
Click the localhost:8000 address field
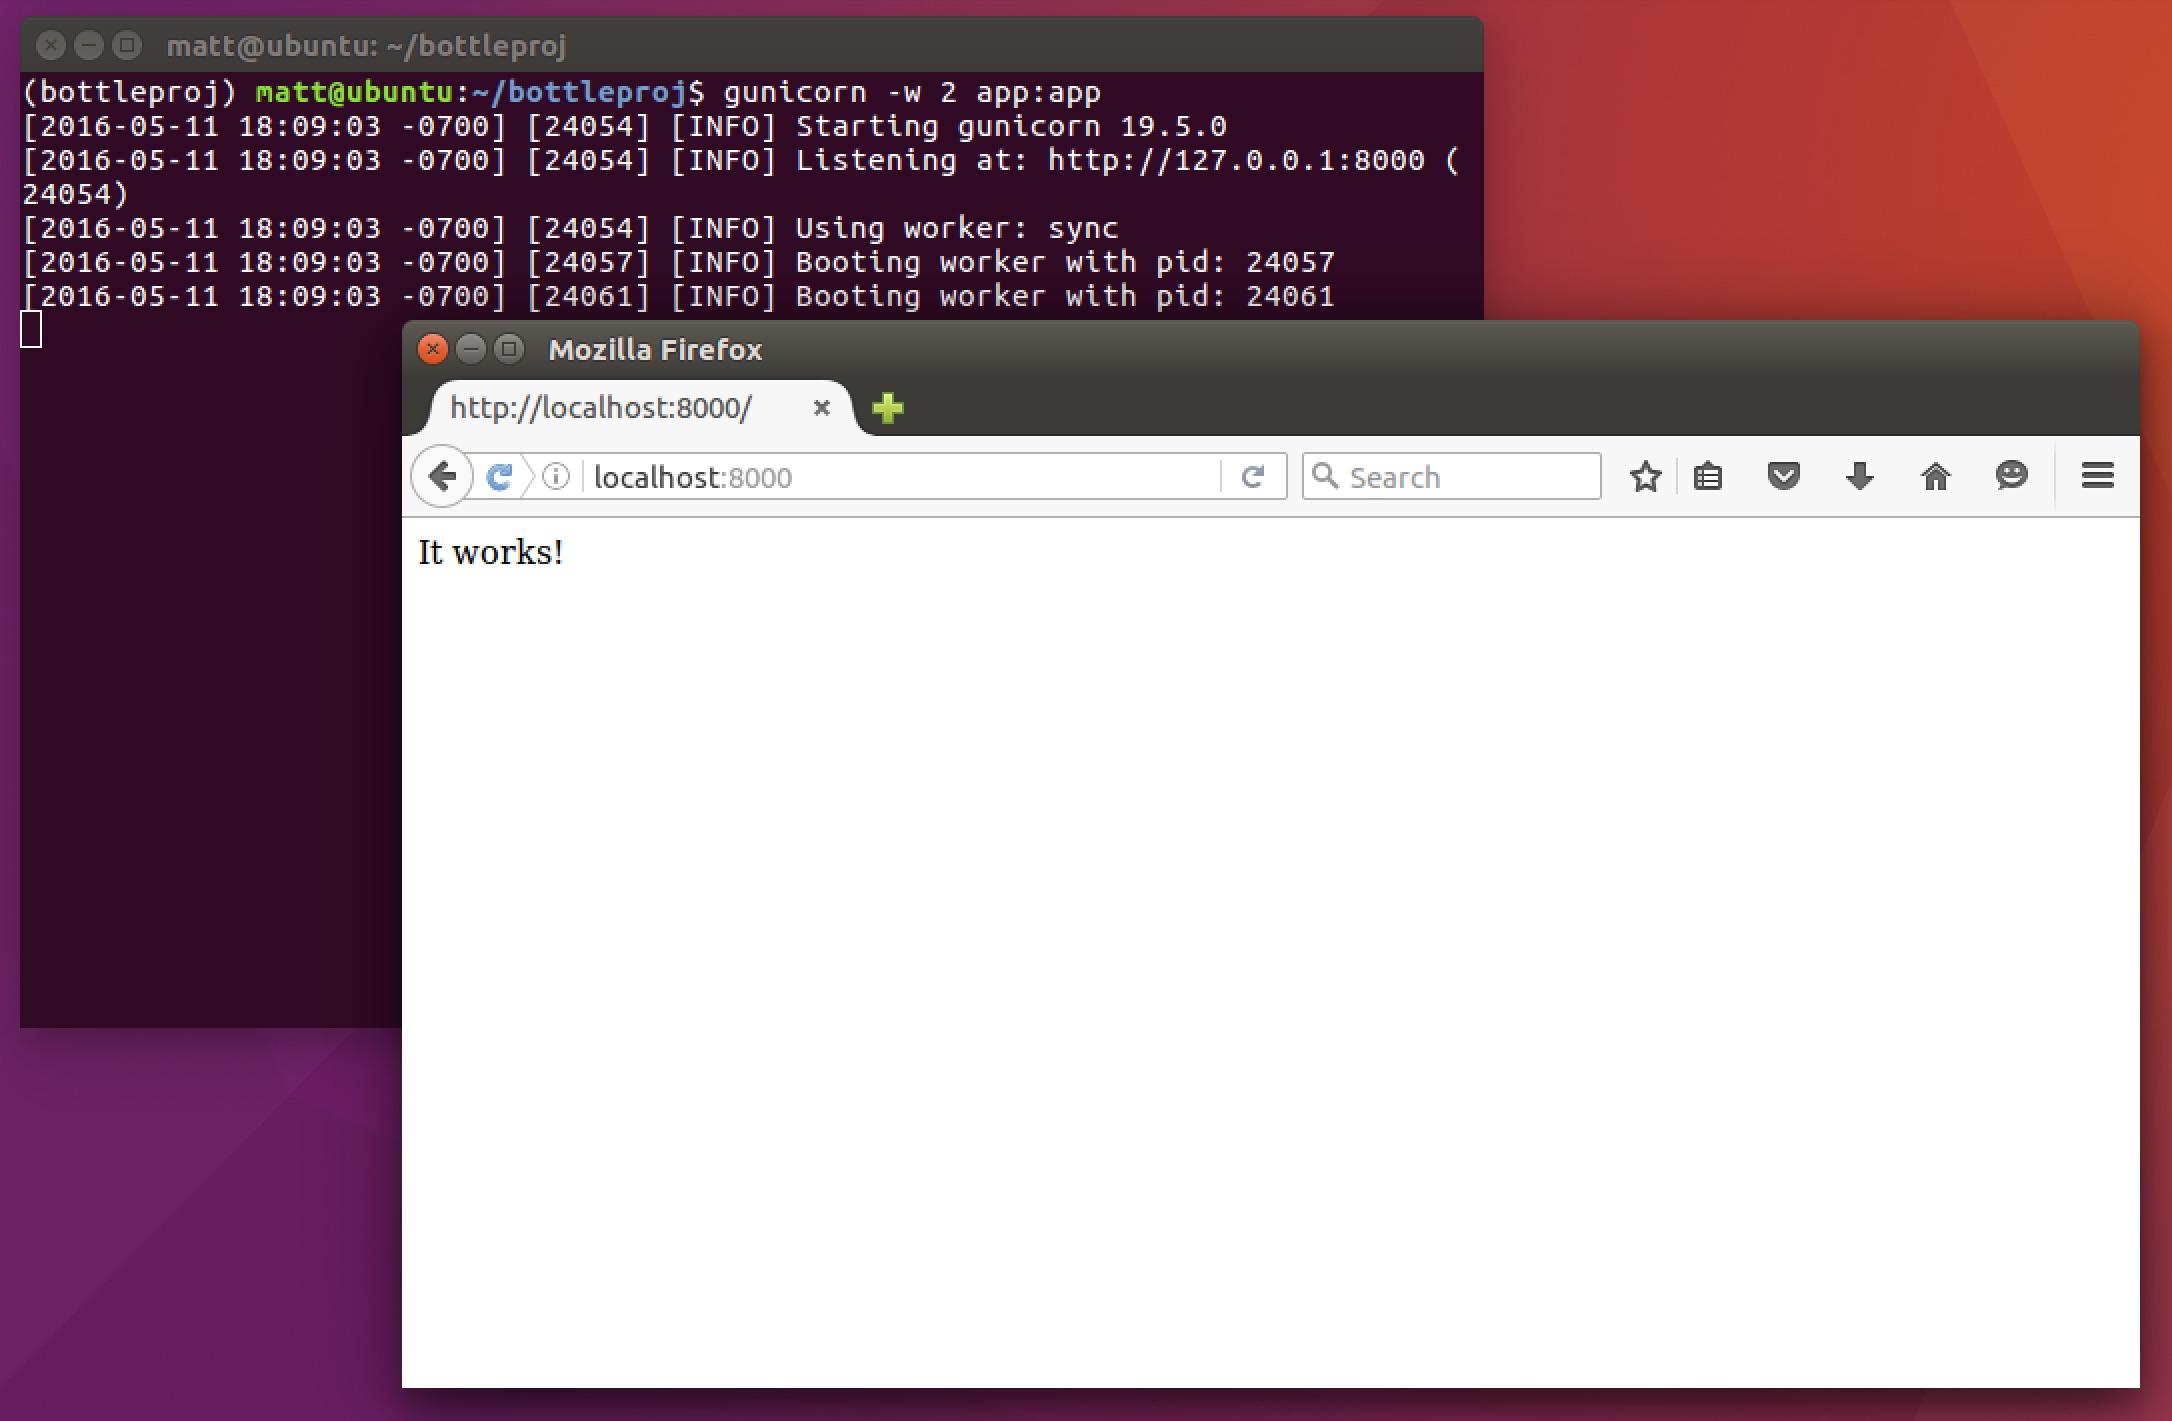900,477
